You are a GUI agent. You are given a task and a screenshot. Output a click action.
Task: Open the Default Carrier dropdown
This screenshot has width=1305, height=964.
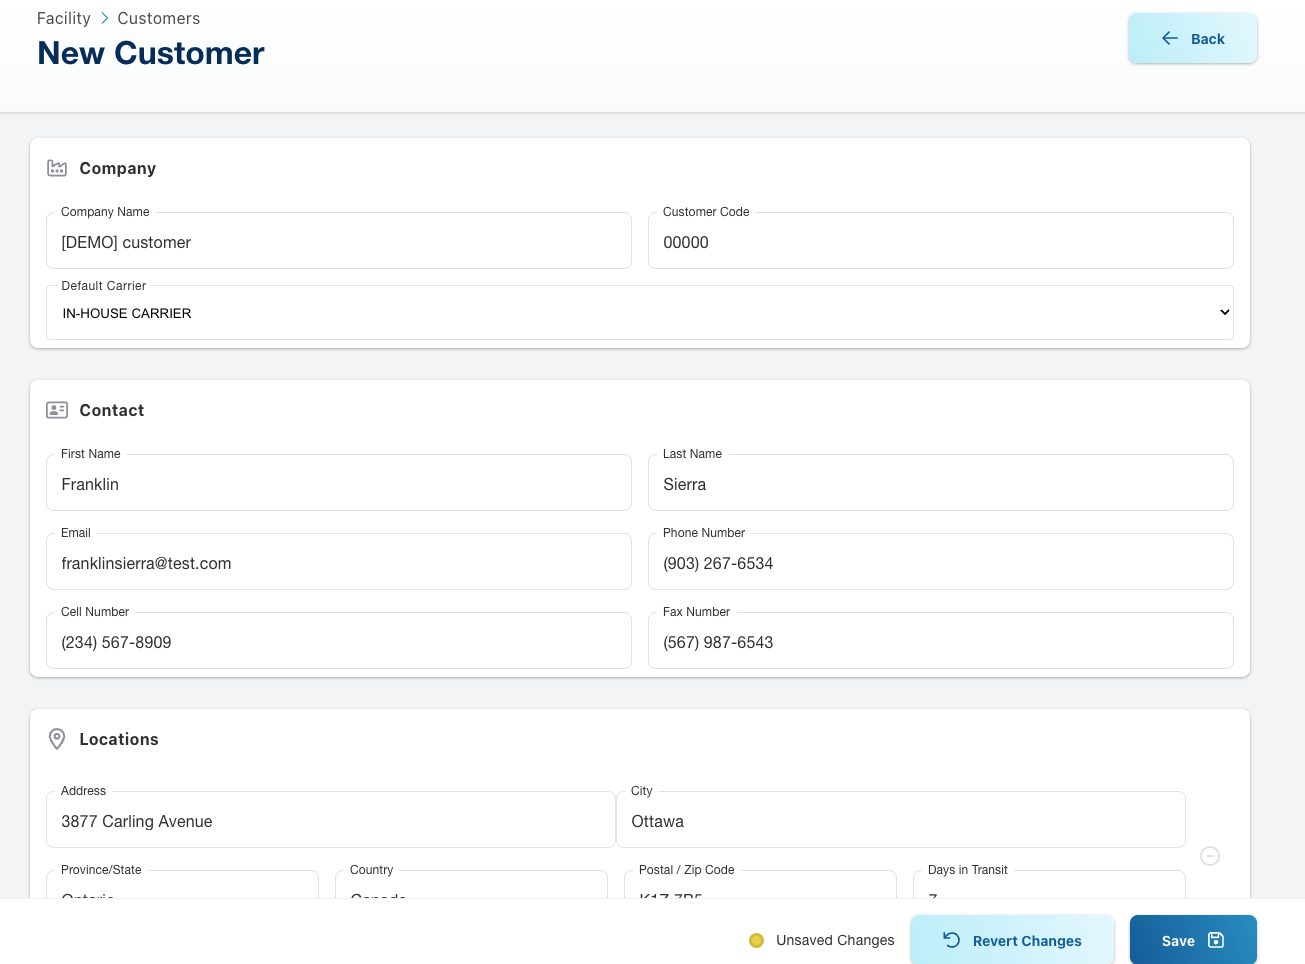[x=639, y=313]
